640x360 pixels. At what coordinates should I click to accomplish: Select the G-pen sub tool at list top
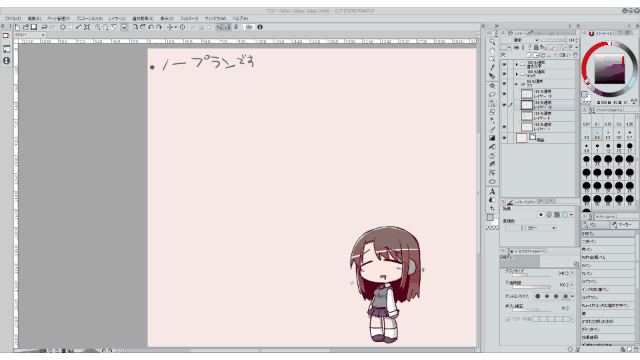coord(608,233)
